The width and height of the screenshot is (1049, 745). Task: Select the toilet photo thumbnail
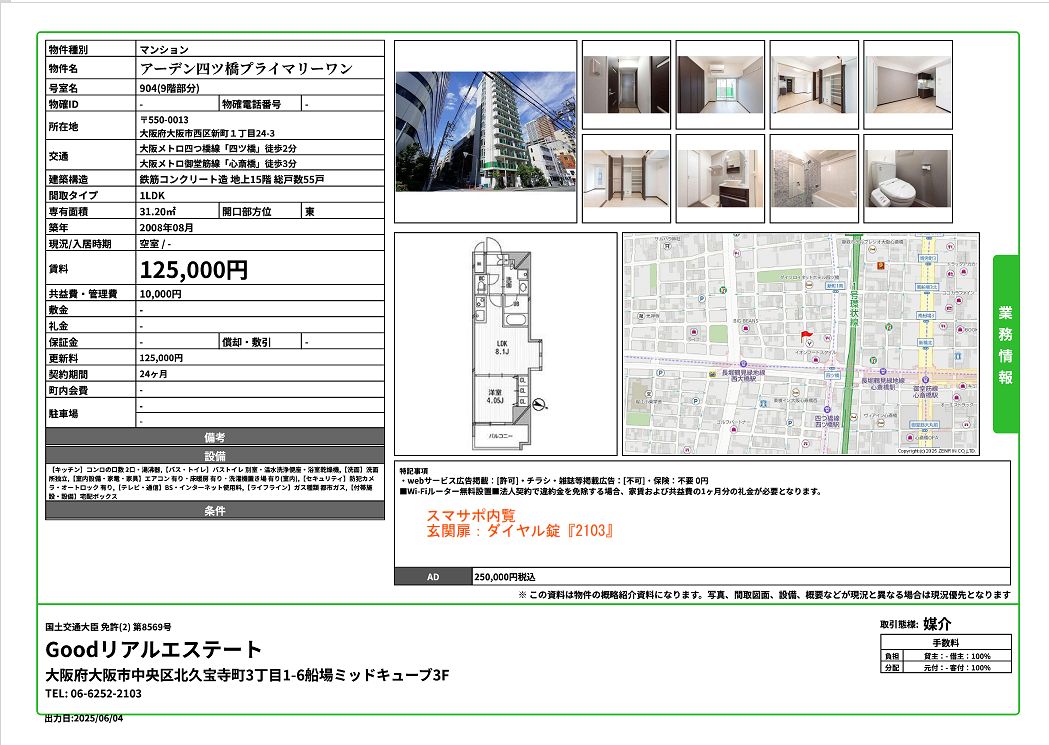click(907, 178)
